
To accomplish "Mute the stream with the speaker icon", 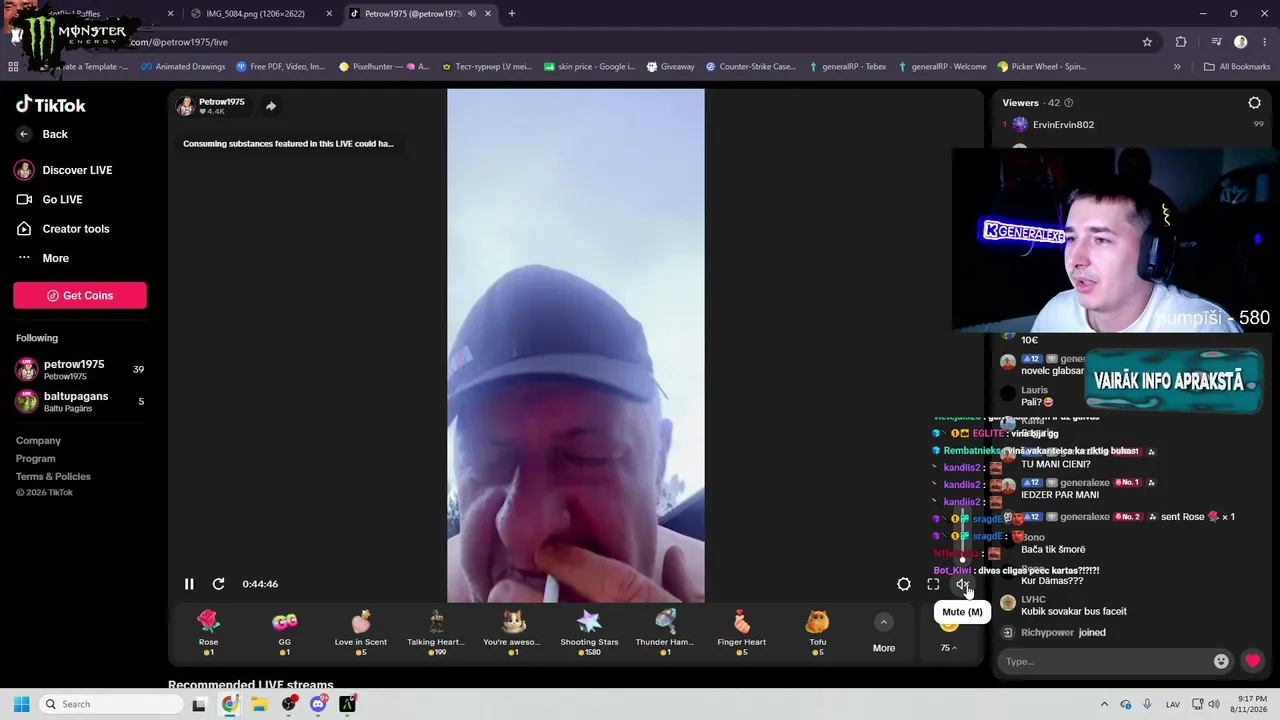I will point(962,584).
